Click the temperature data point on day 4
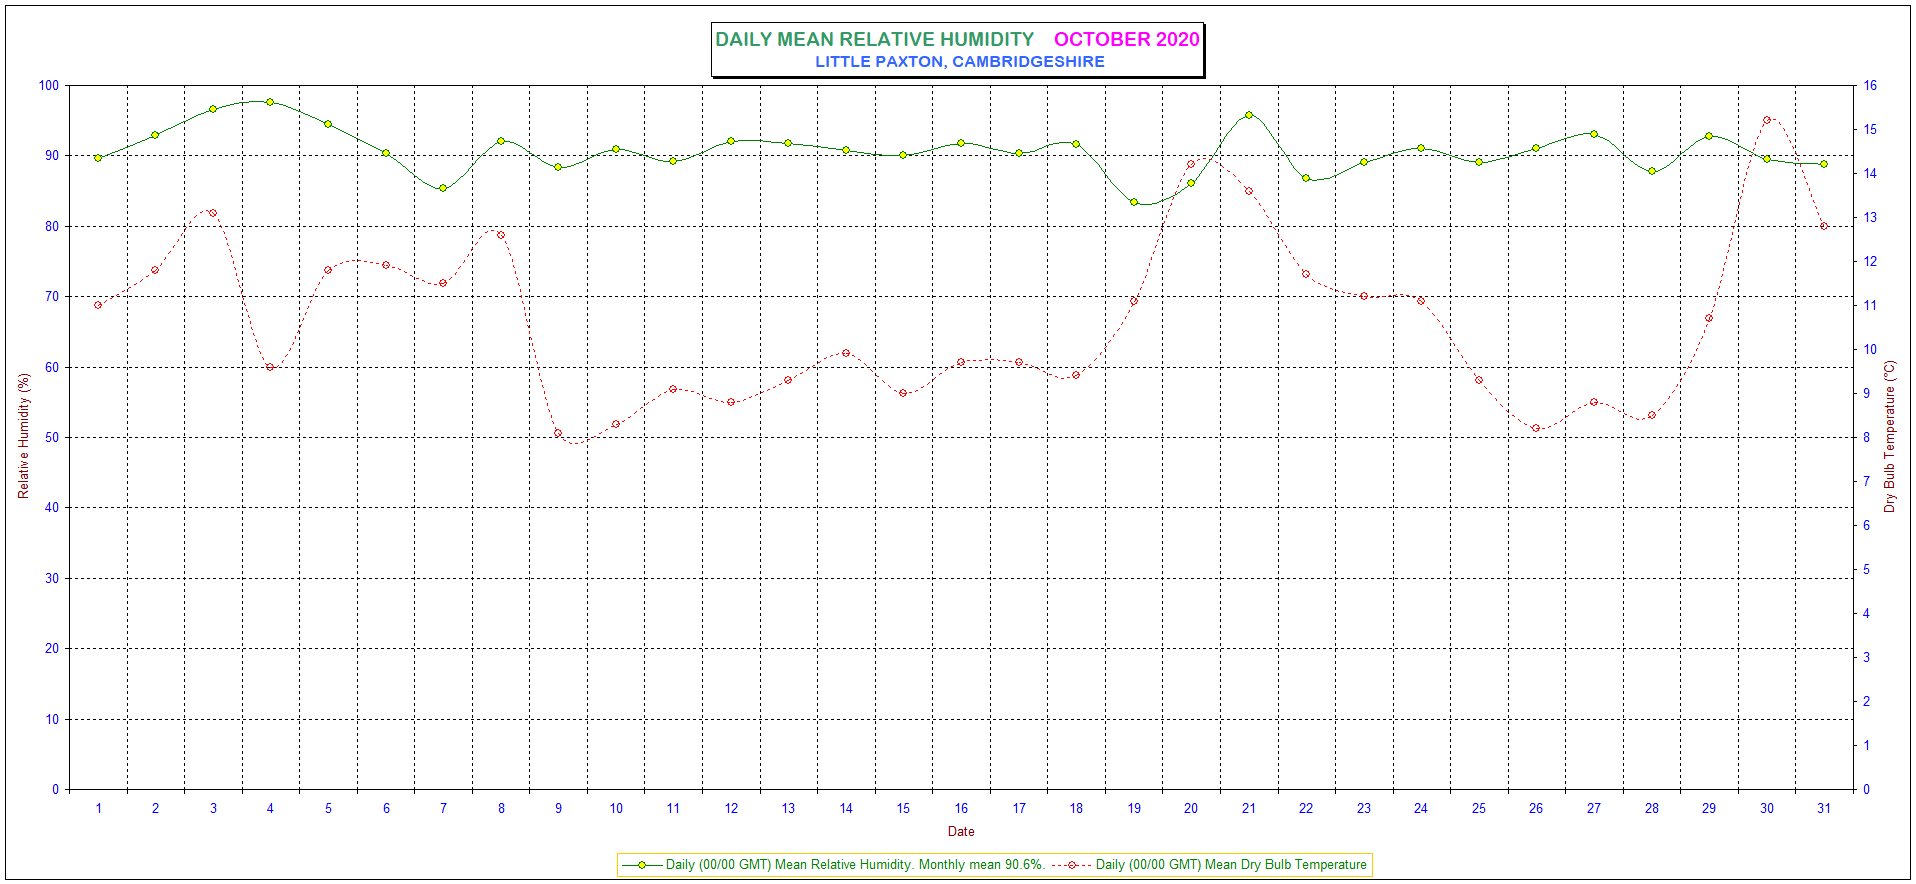This screenshot has height=884, width=1916. (270, 367)
